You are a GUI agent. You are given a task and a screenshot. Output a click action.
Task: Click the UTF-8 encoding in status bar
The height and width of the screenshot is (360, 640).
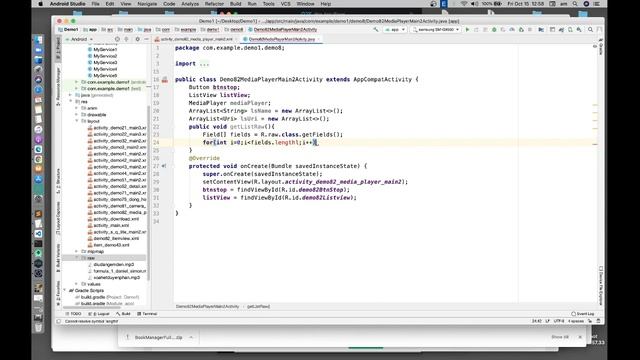coord(559,321)
